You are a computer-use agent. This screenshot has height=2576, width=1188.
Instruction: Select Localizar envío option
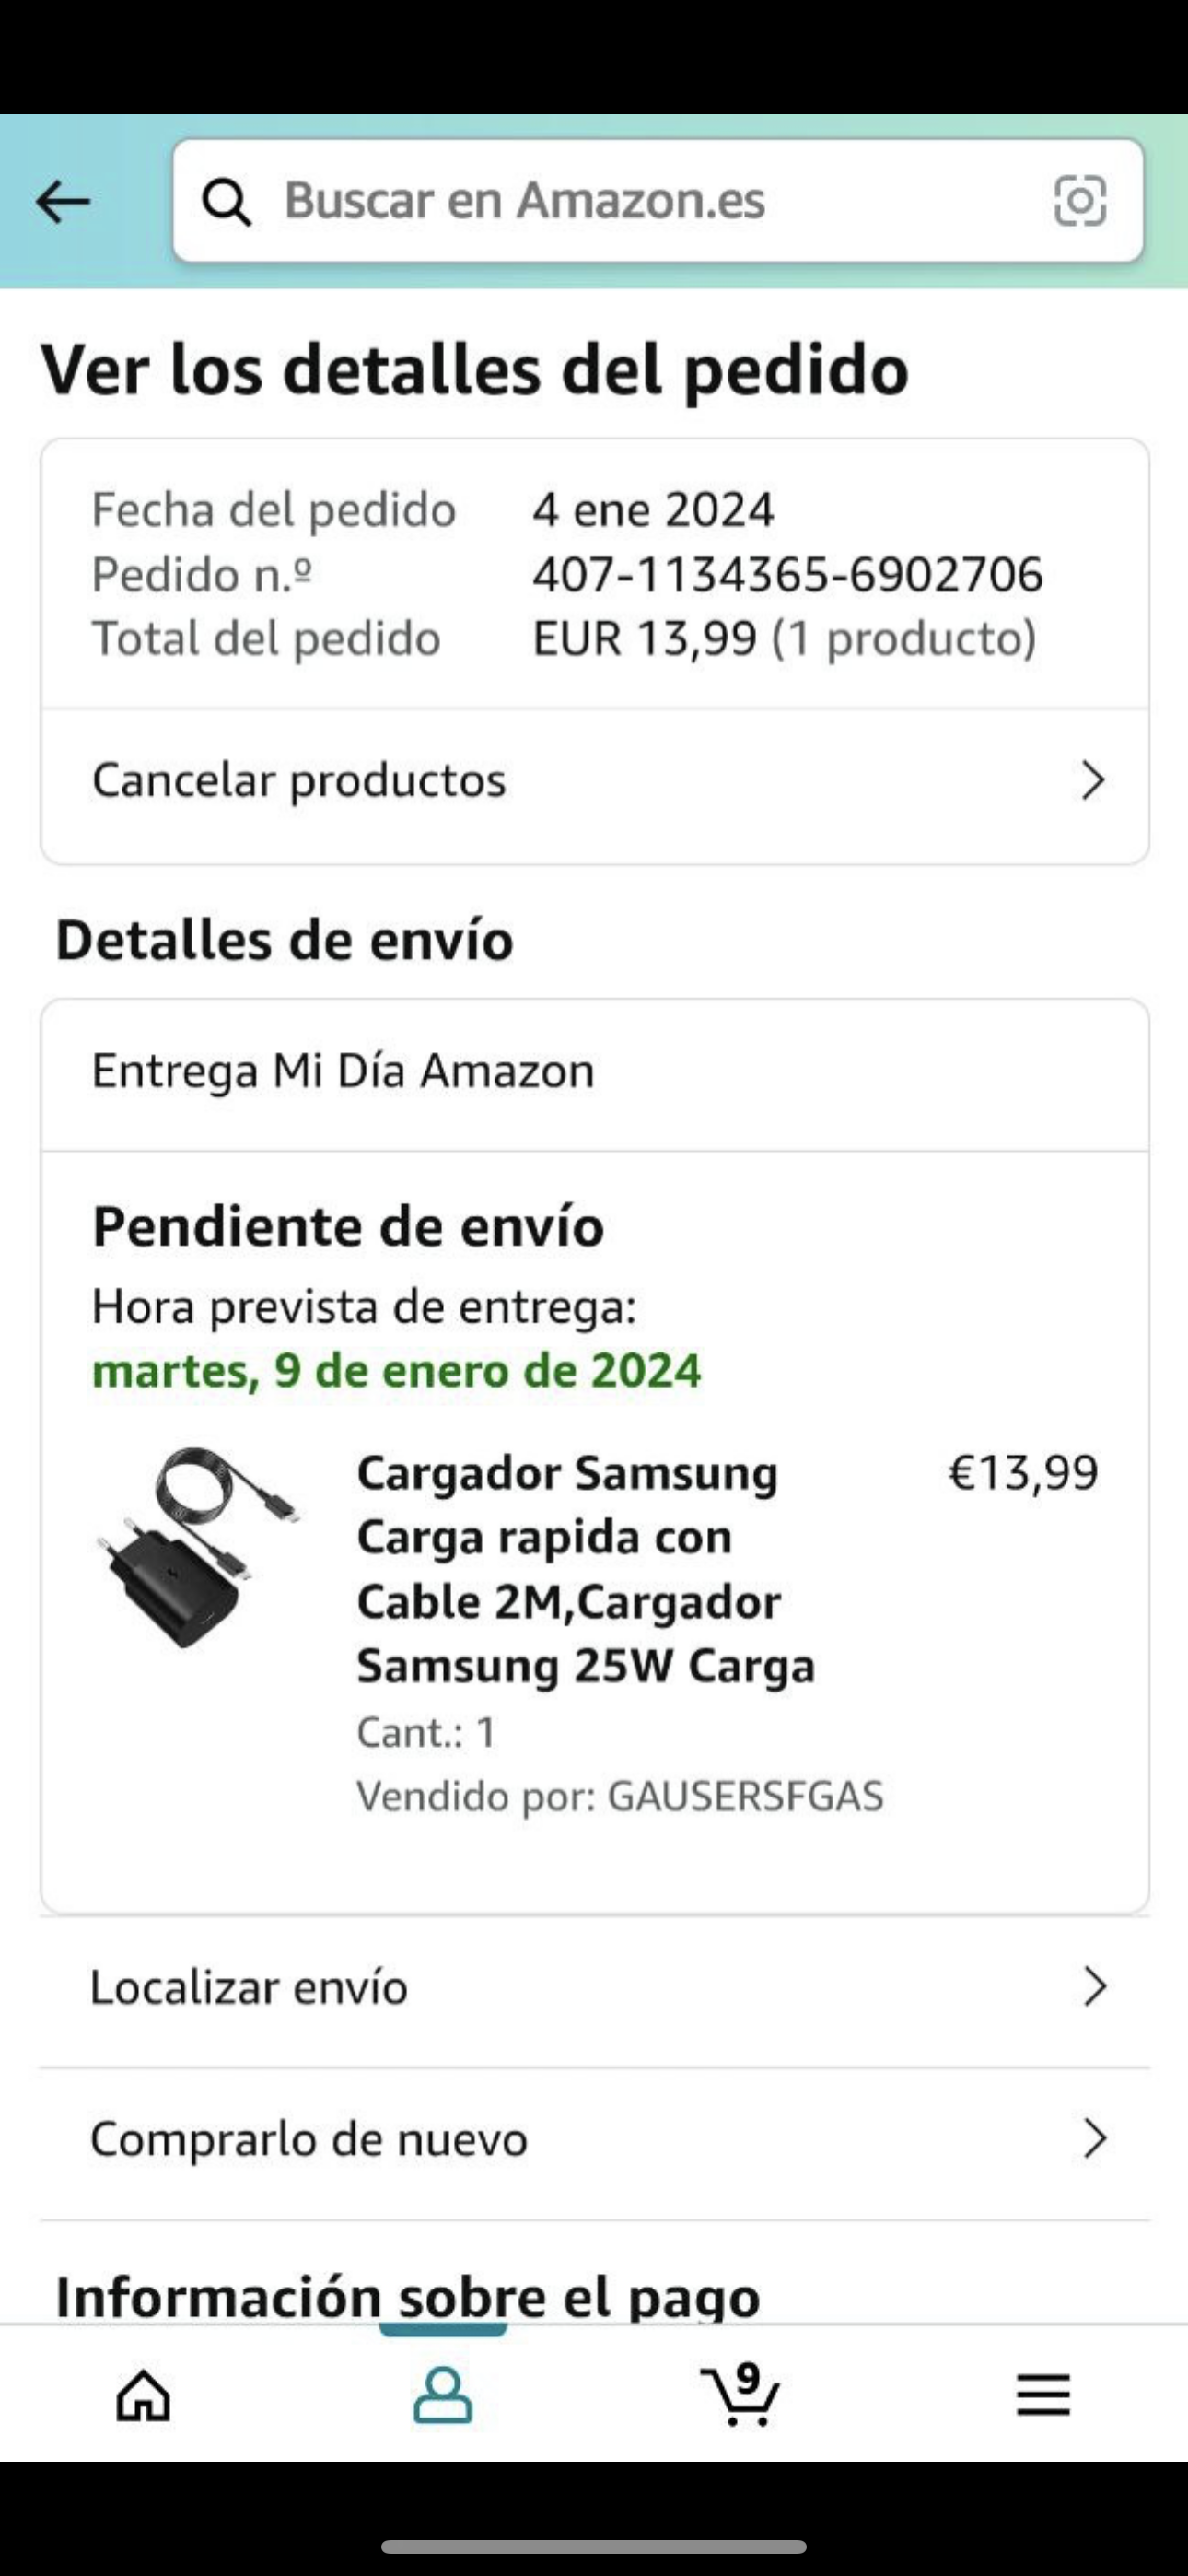click(249, 1987)
